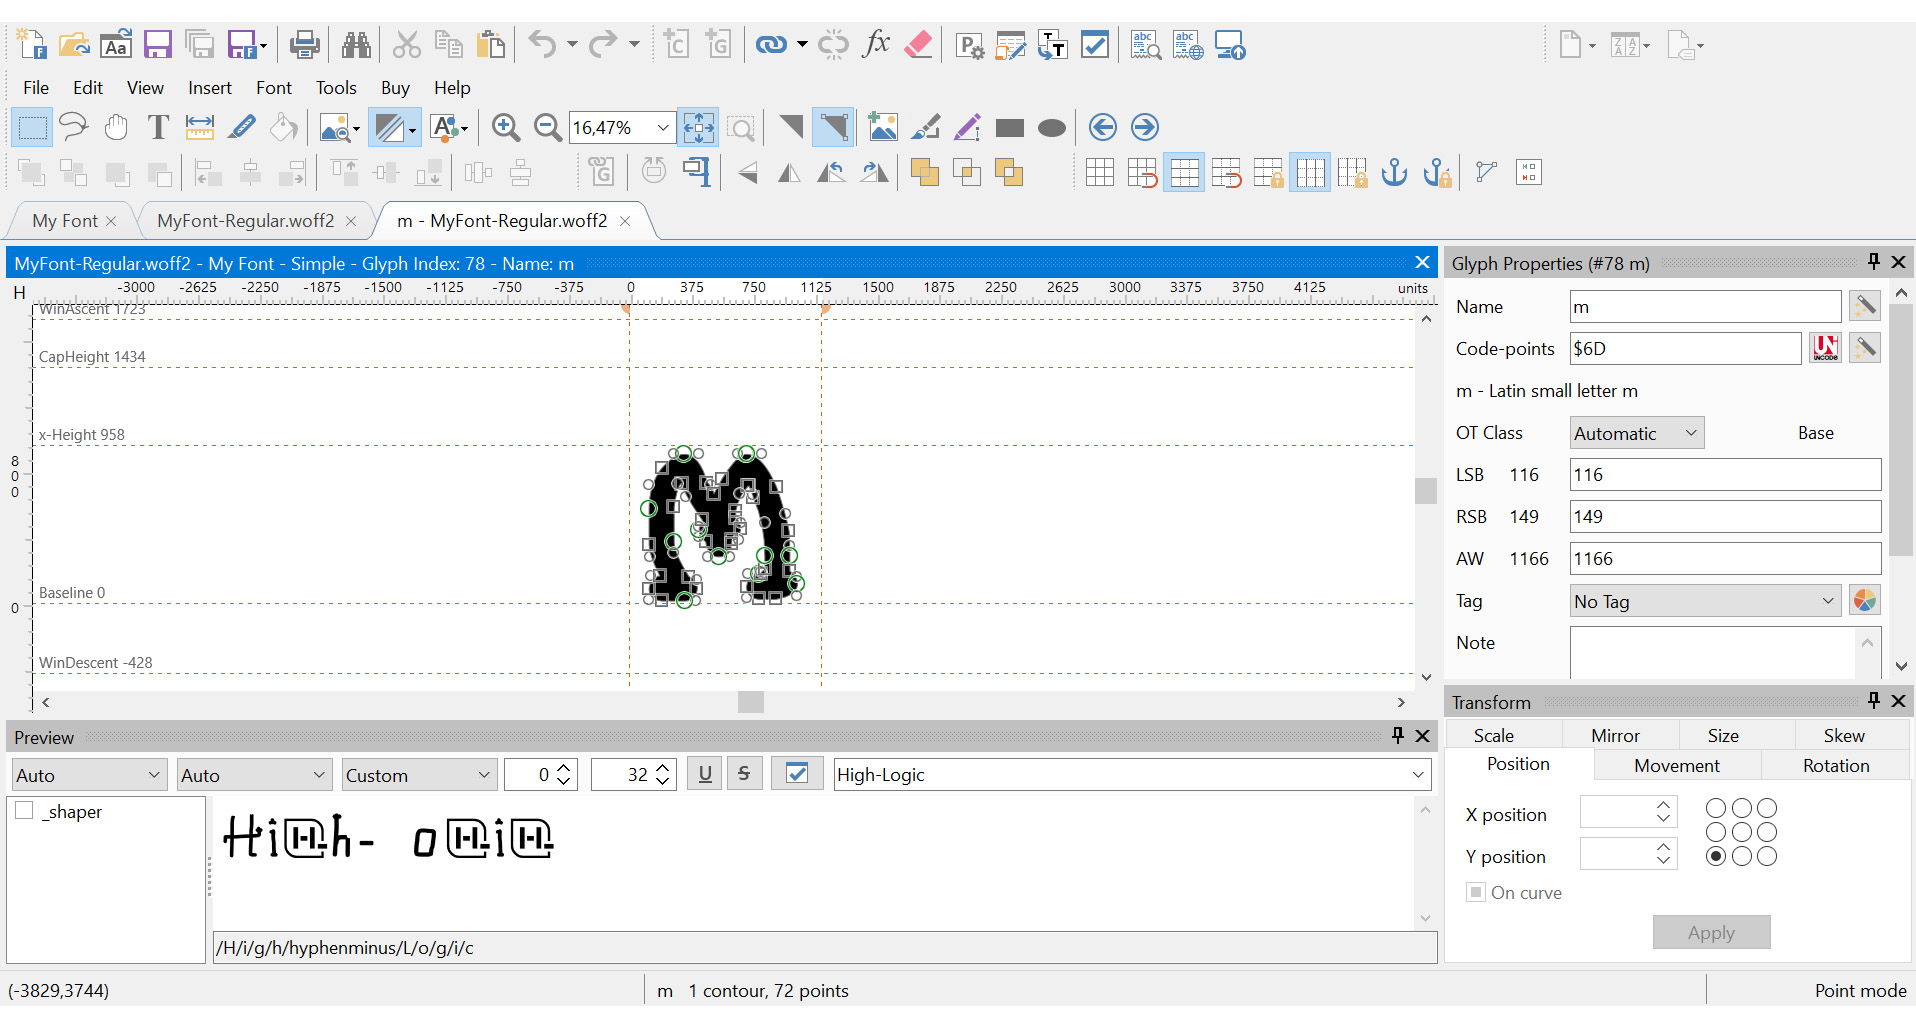Click the Apply button
Viewport: 1916px width, 1024px height.
(1711, 932)
